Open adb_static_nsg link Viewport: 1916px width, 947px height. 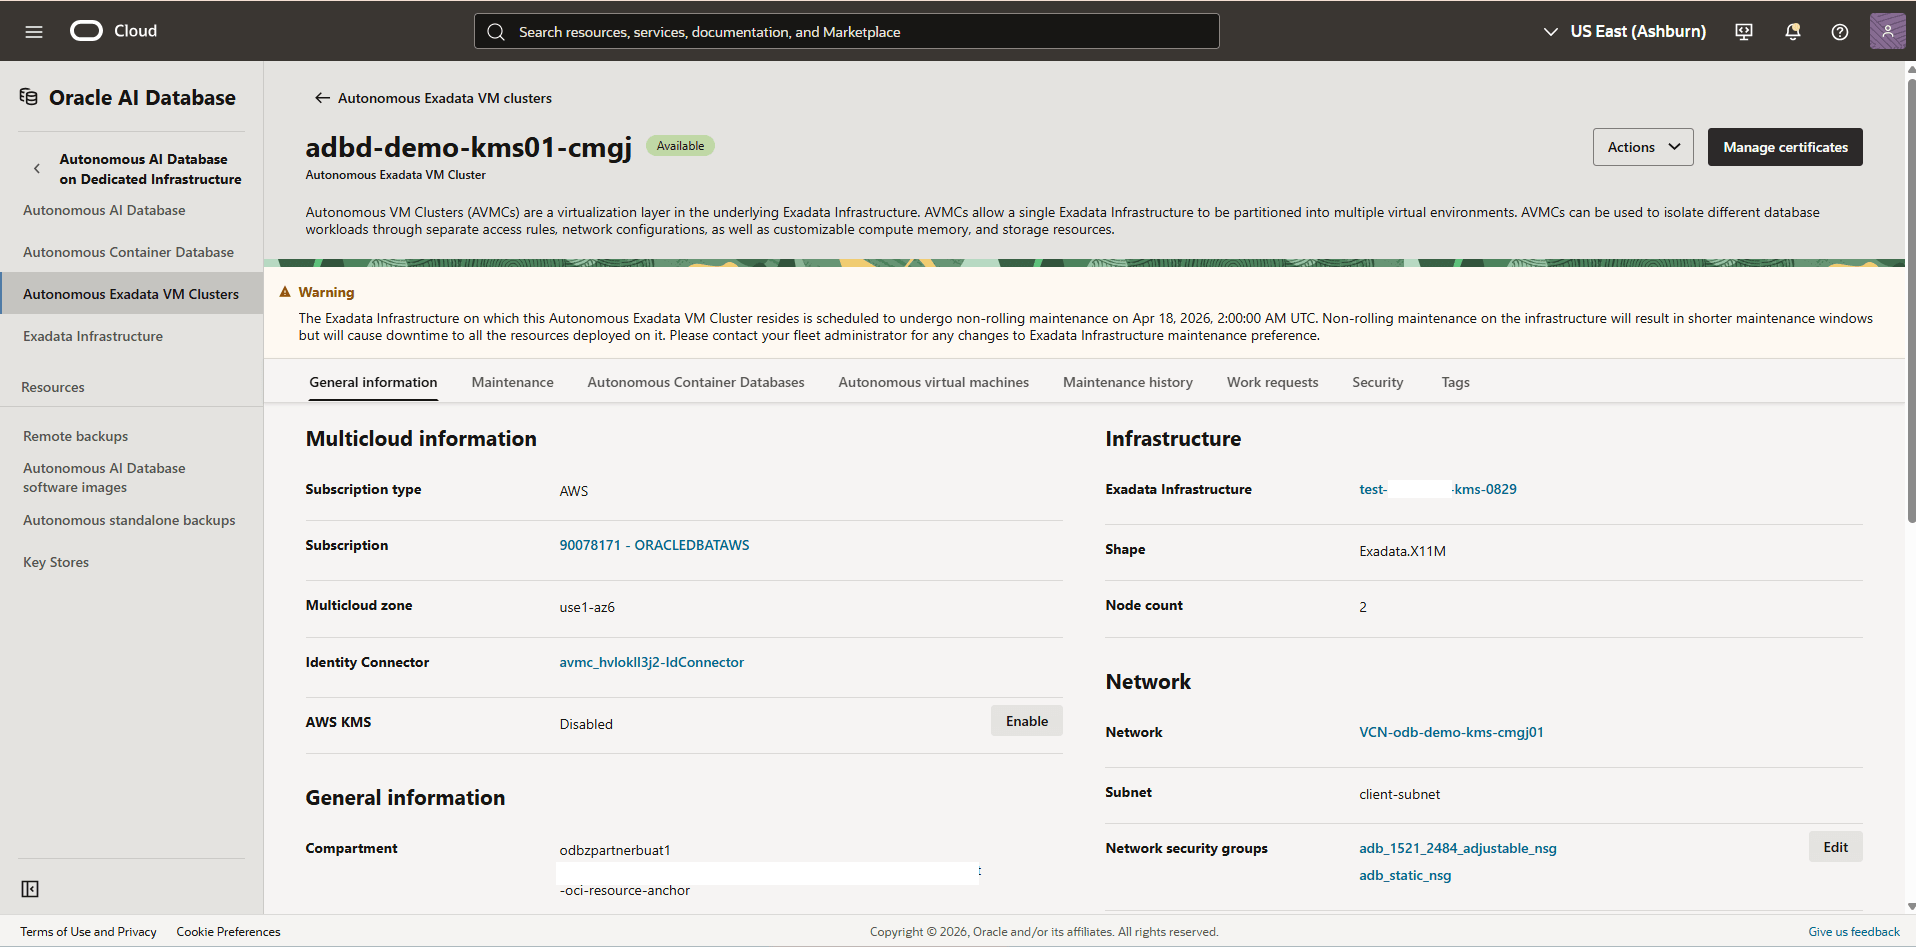pos(1405,875)
